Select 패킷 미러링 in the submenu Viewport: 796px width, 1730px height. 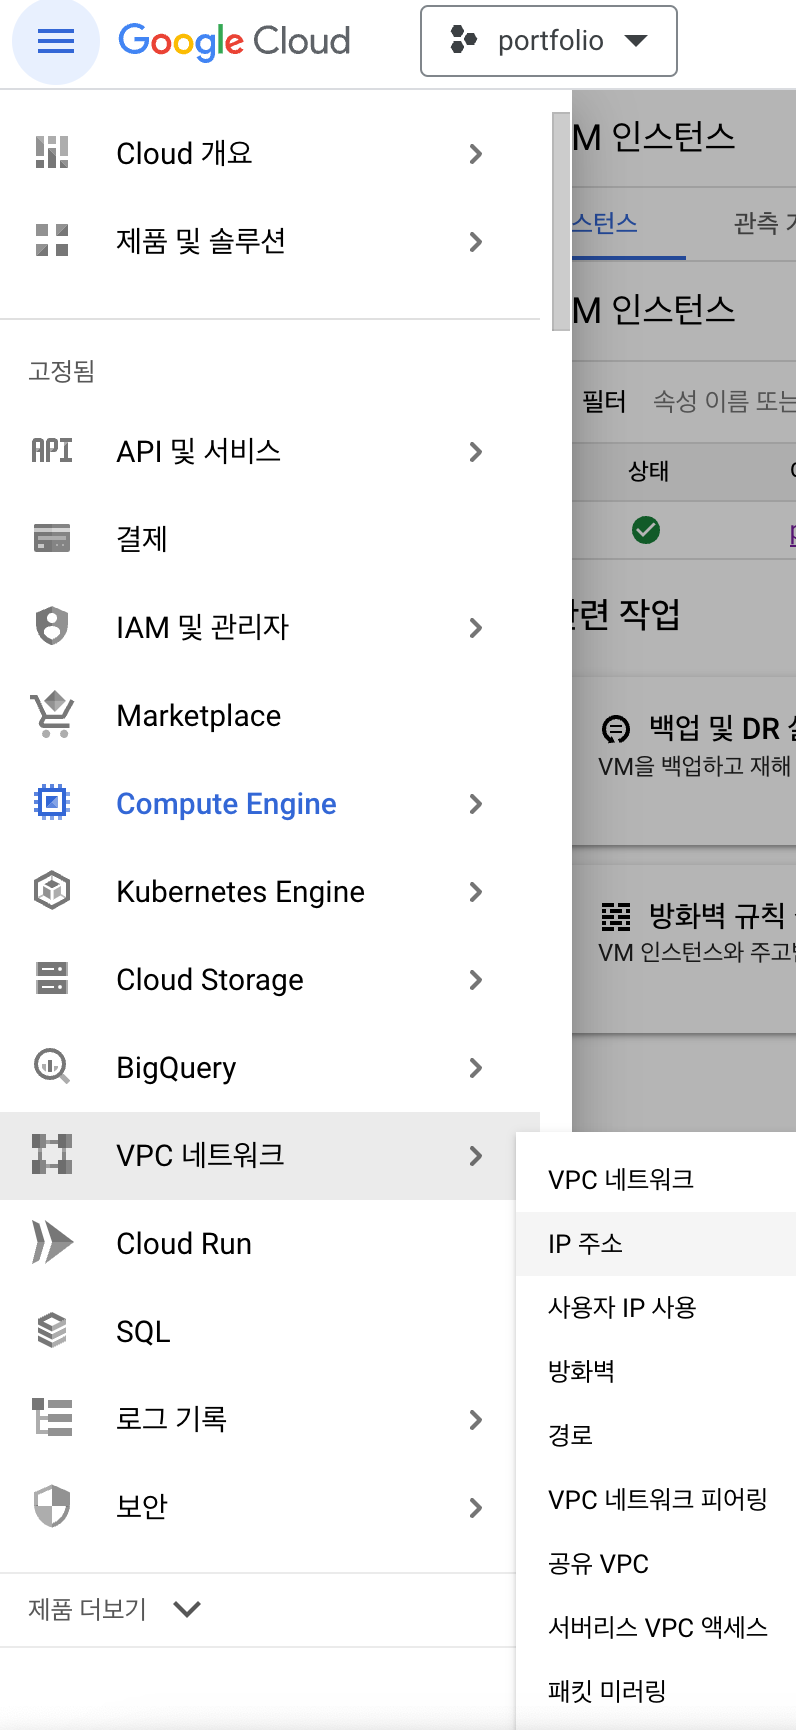[x=655, y=1692]
